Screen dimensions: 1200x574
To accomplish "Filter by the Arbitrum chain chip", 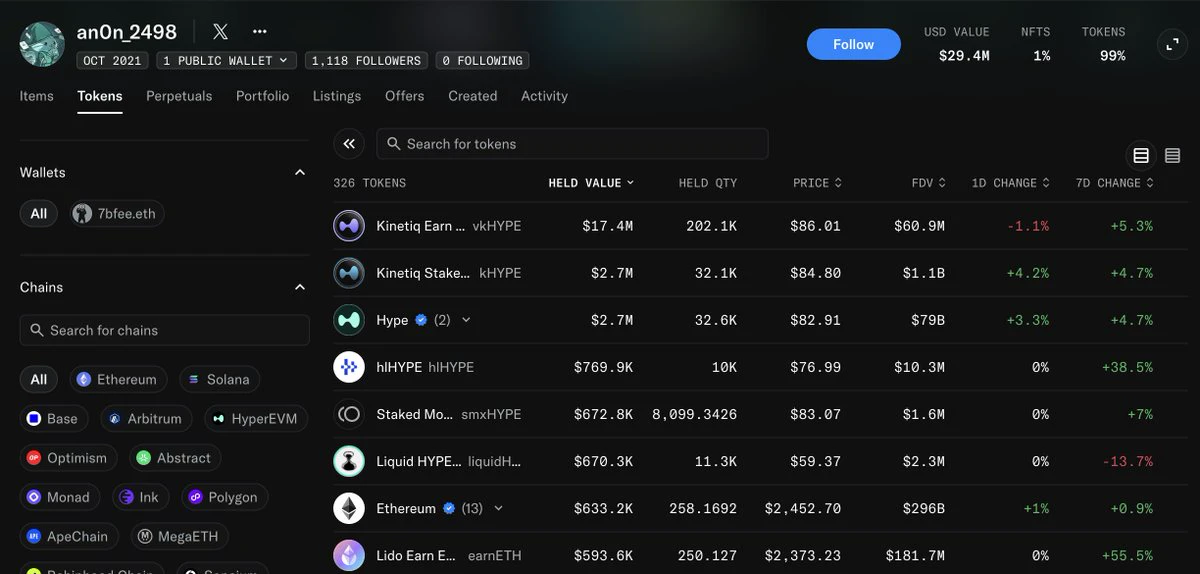I will [146, 419].
